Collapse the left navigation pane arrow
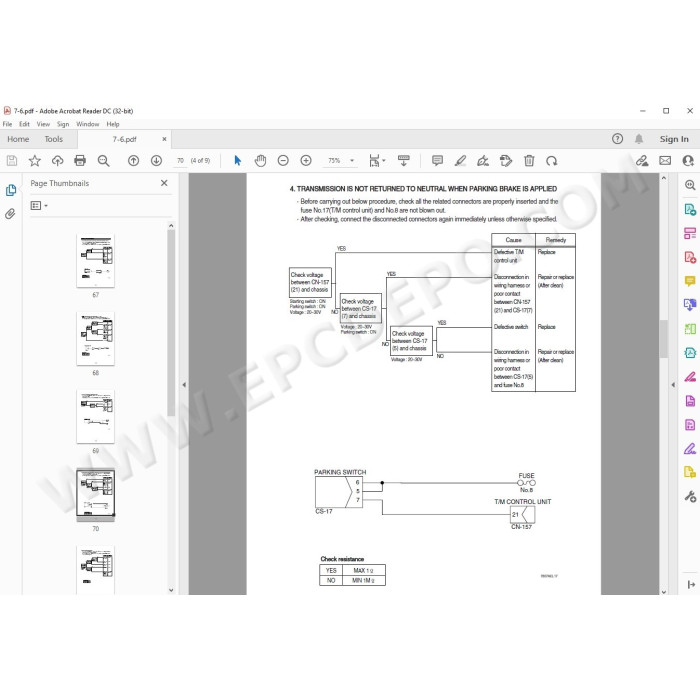This screenshot has height=700, width=700. tap(184, 384)
